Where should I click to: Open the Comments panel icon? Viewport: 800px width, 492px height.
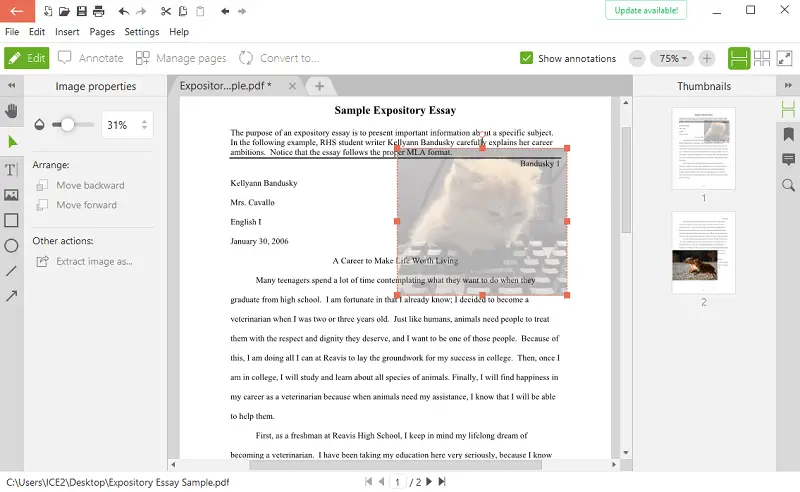(788, 160)
